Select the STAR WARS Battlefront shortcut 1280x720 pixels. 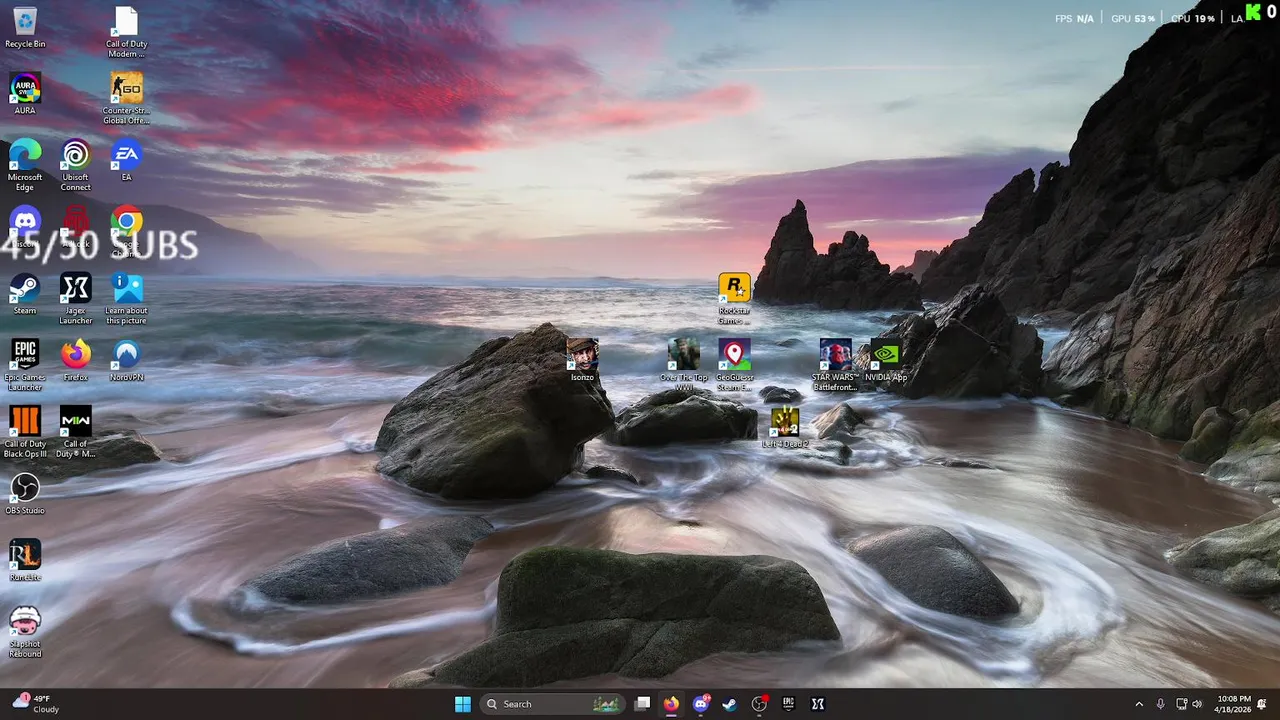coord(835,365)
